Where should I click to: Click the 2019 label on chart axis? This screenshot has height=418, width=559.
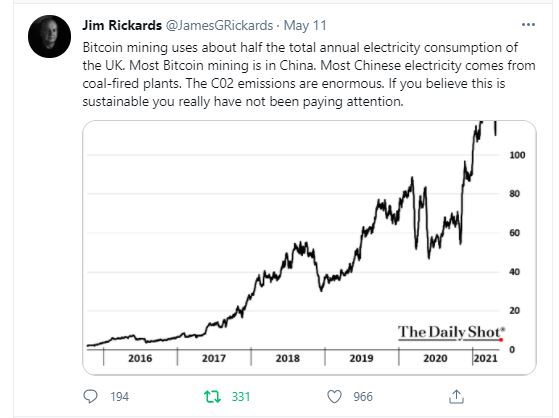click(361, 358)
